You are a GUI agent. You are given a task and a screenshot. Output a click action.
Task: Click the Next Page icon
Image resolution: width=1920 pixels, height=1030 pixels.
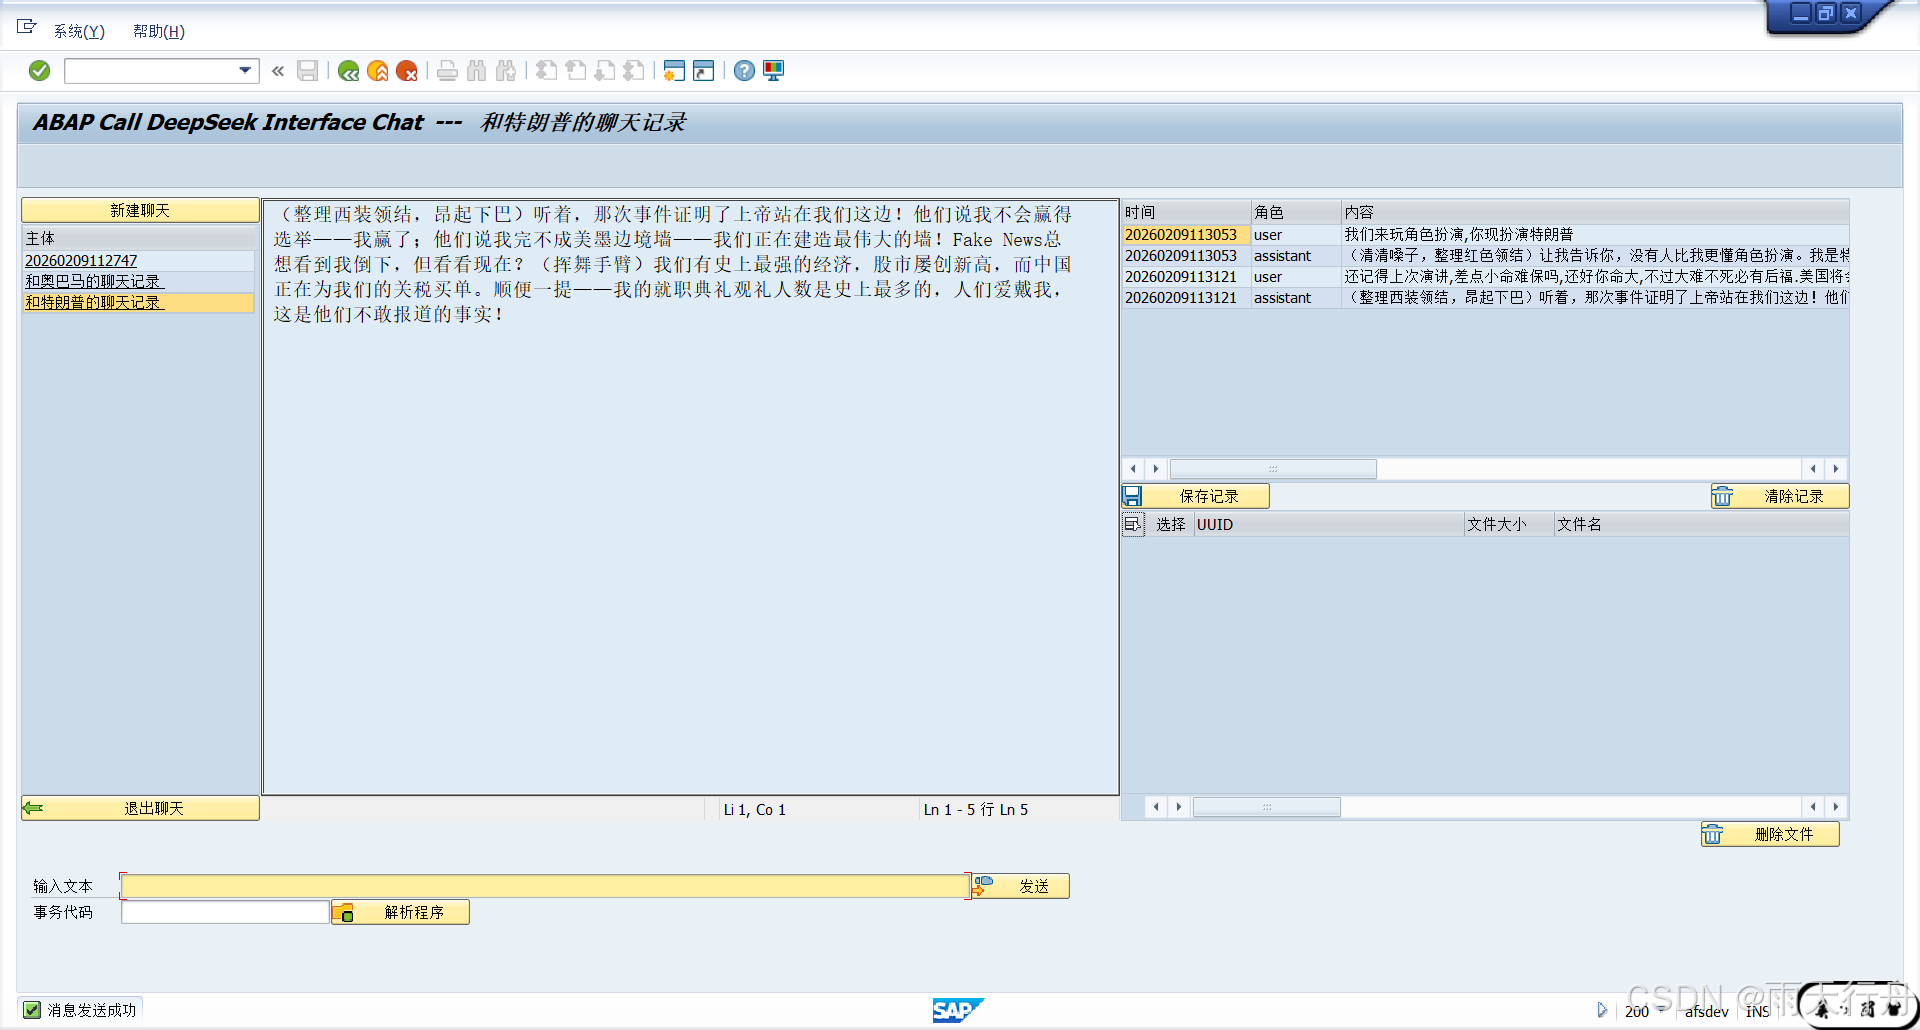(x=604, y=71)
